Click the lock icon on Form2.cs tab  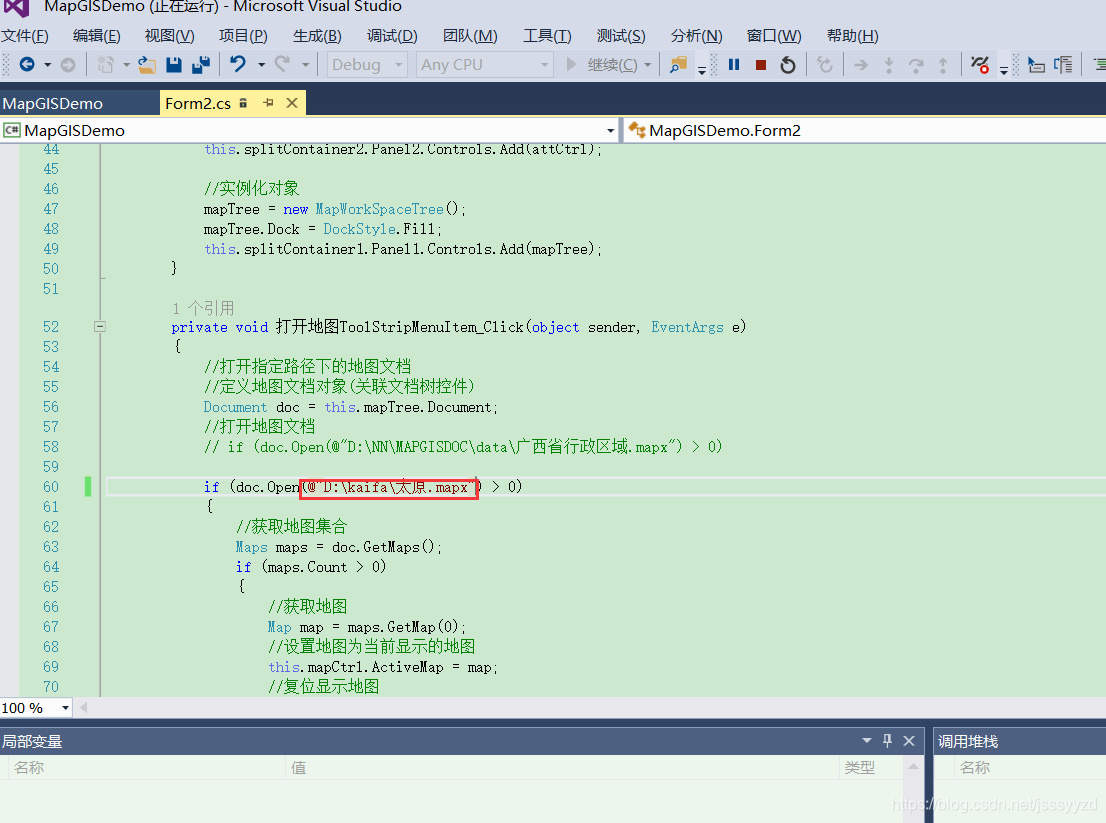pyautogui.click(x=243, y=103)
